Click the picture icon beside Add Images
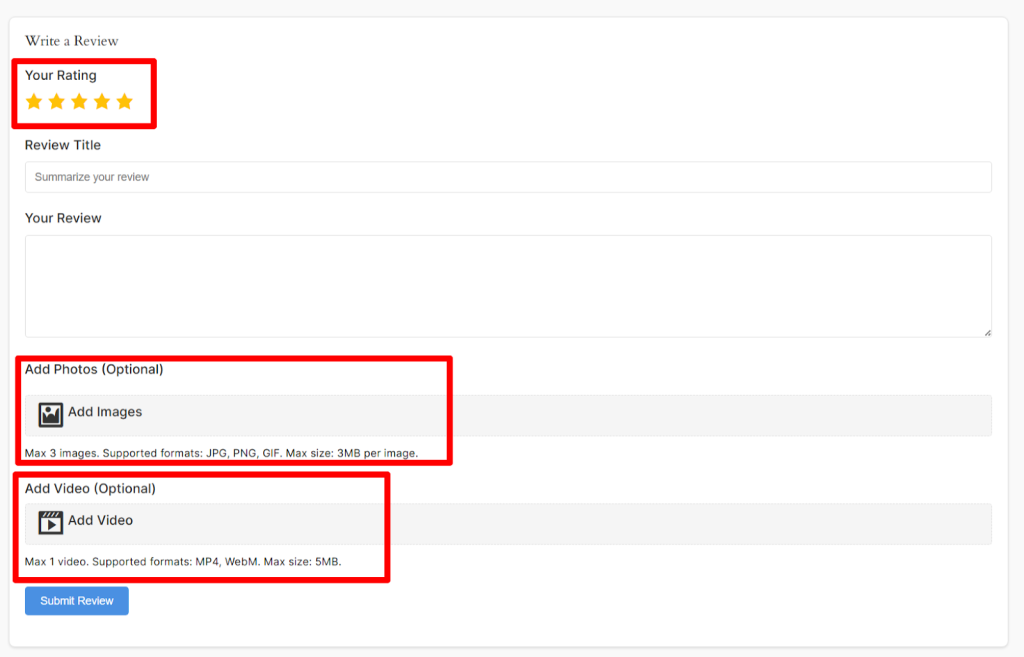The height and width of the screenshot is (657, 1024). click(x=51, y=414)
